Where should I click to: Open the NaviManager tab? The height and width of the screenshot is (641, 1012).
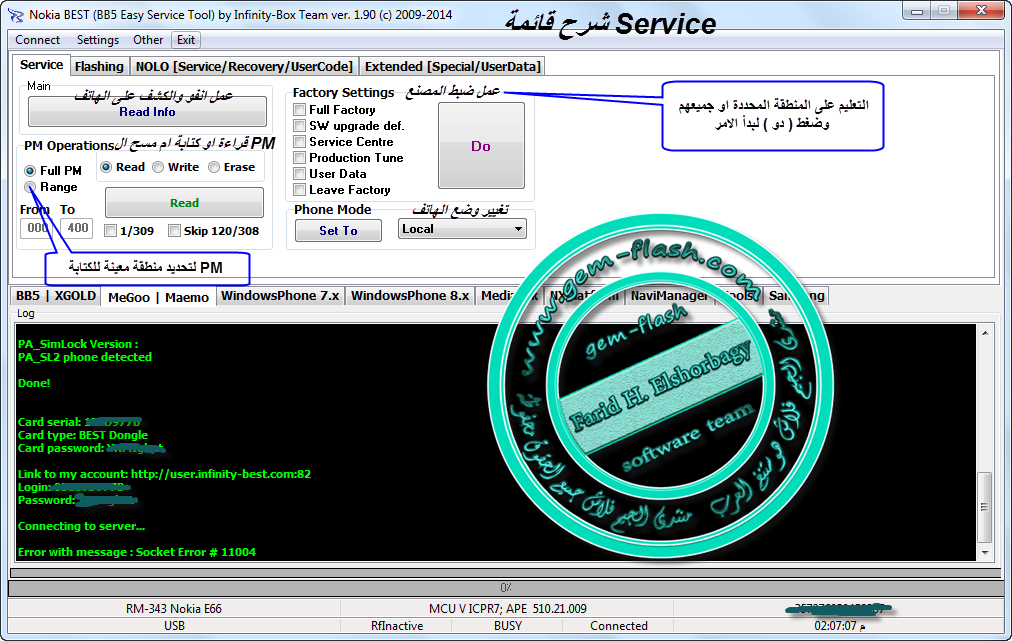click(x=669, y=296)
